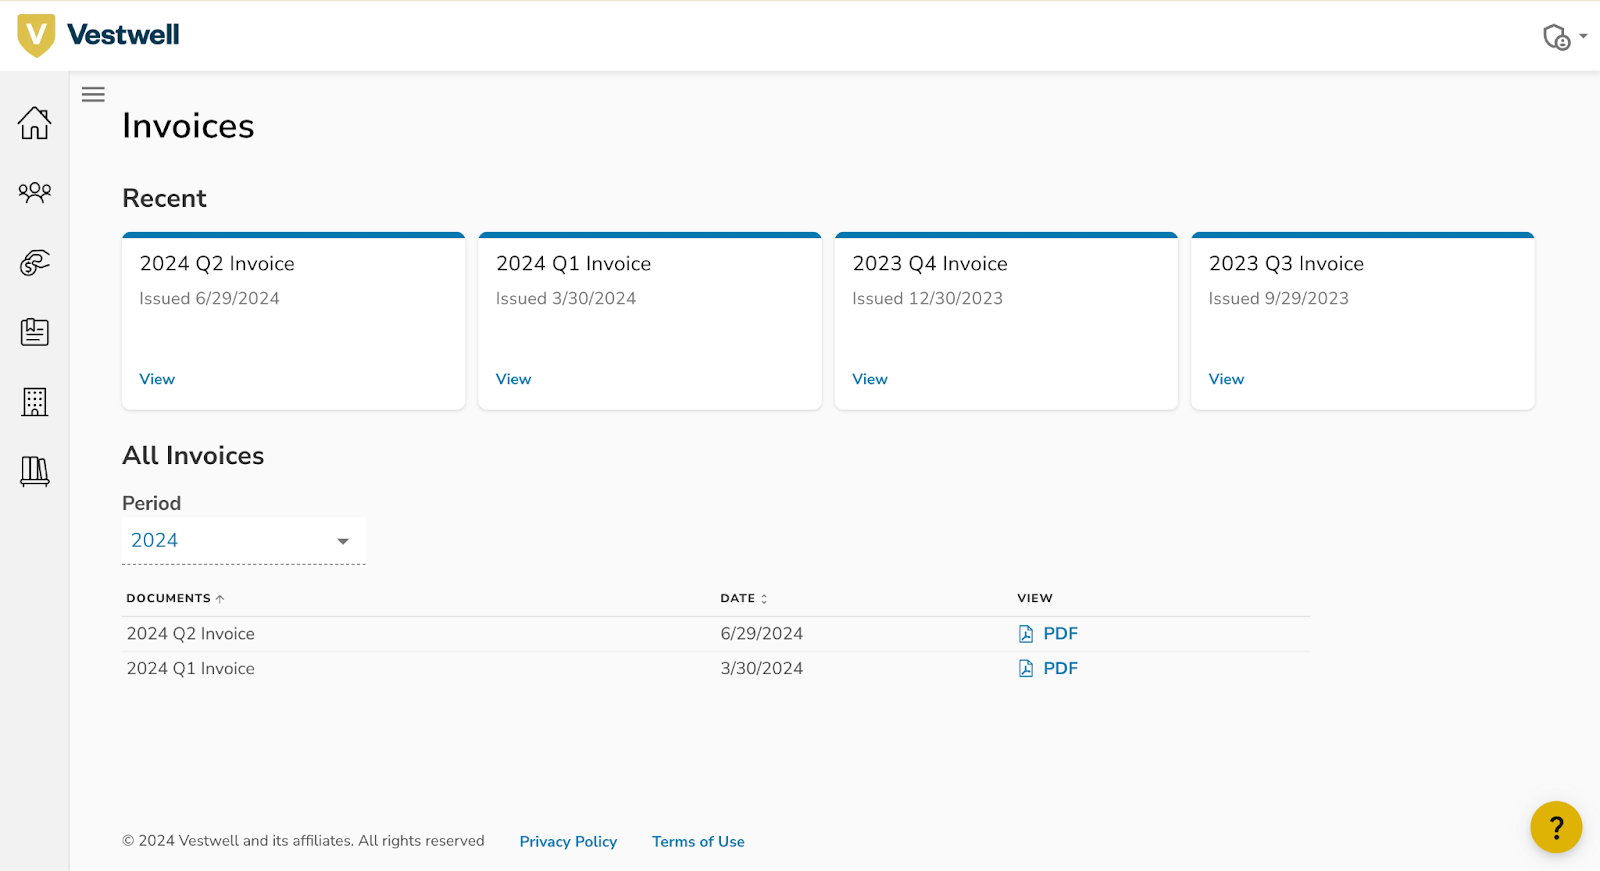The width and height of the screenshot is (1600, 871).
Task: Open the Privacy Policy link
Action: point(568,842)
